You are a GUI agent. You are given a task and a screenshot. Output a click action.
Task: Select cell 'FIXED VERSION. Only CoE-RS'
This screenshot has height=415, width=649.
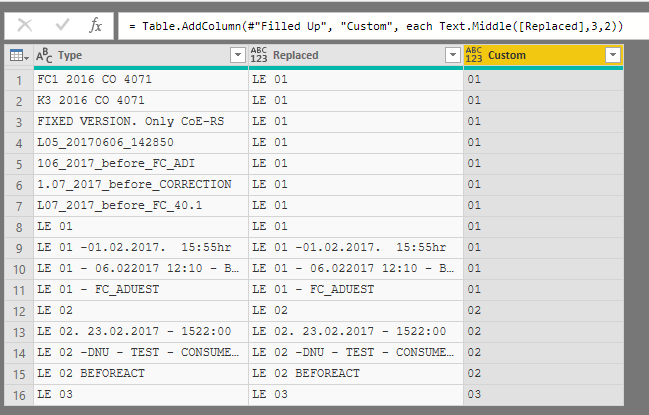tap(141, 122)
